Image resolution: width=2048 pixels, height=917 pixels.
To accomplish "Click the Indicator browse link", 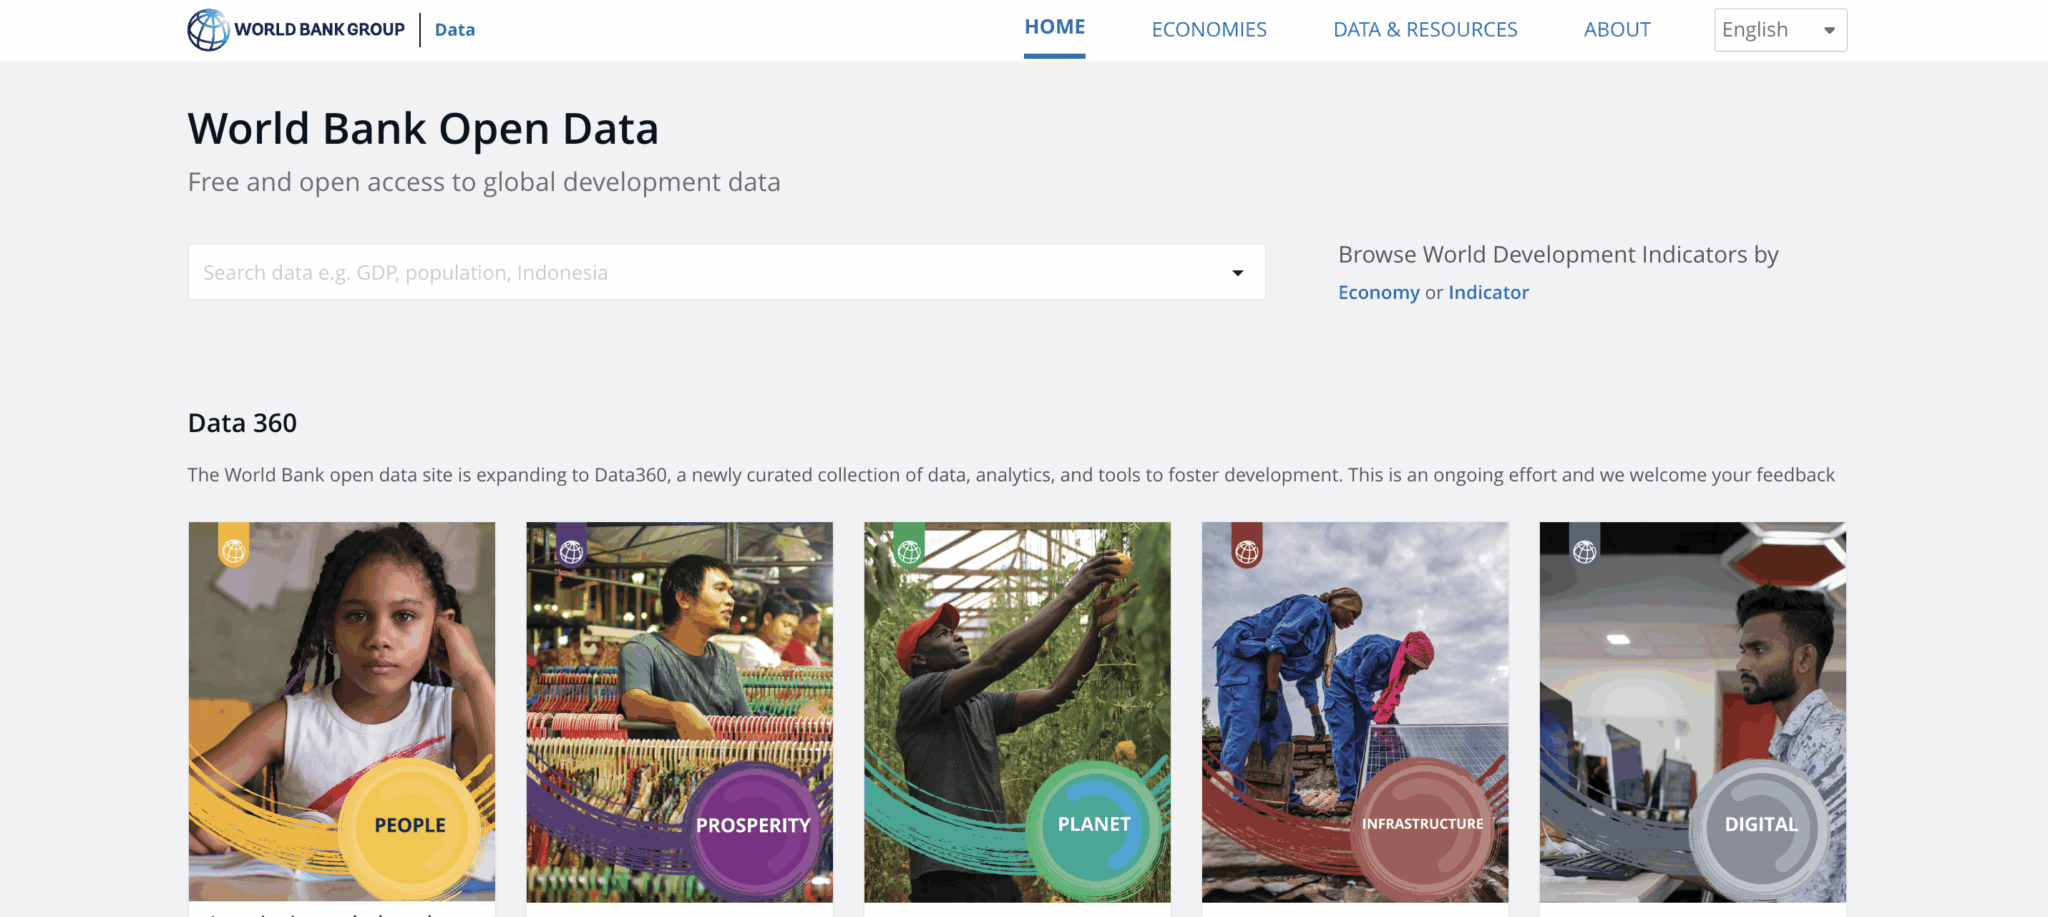I will click(x=1488, y=291).
